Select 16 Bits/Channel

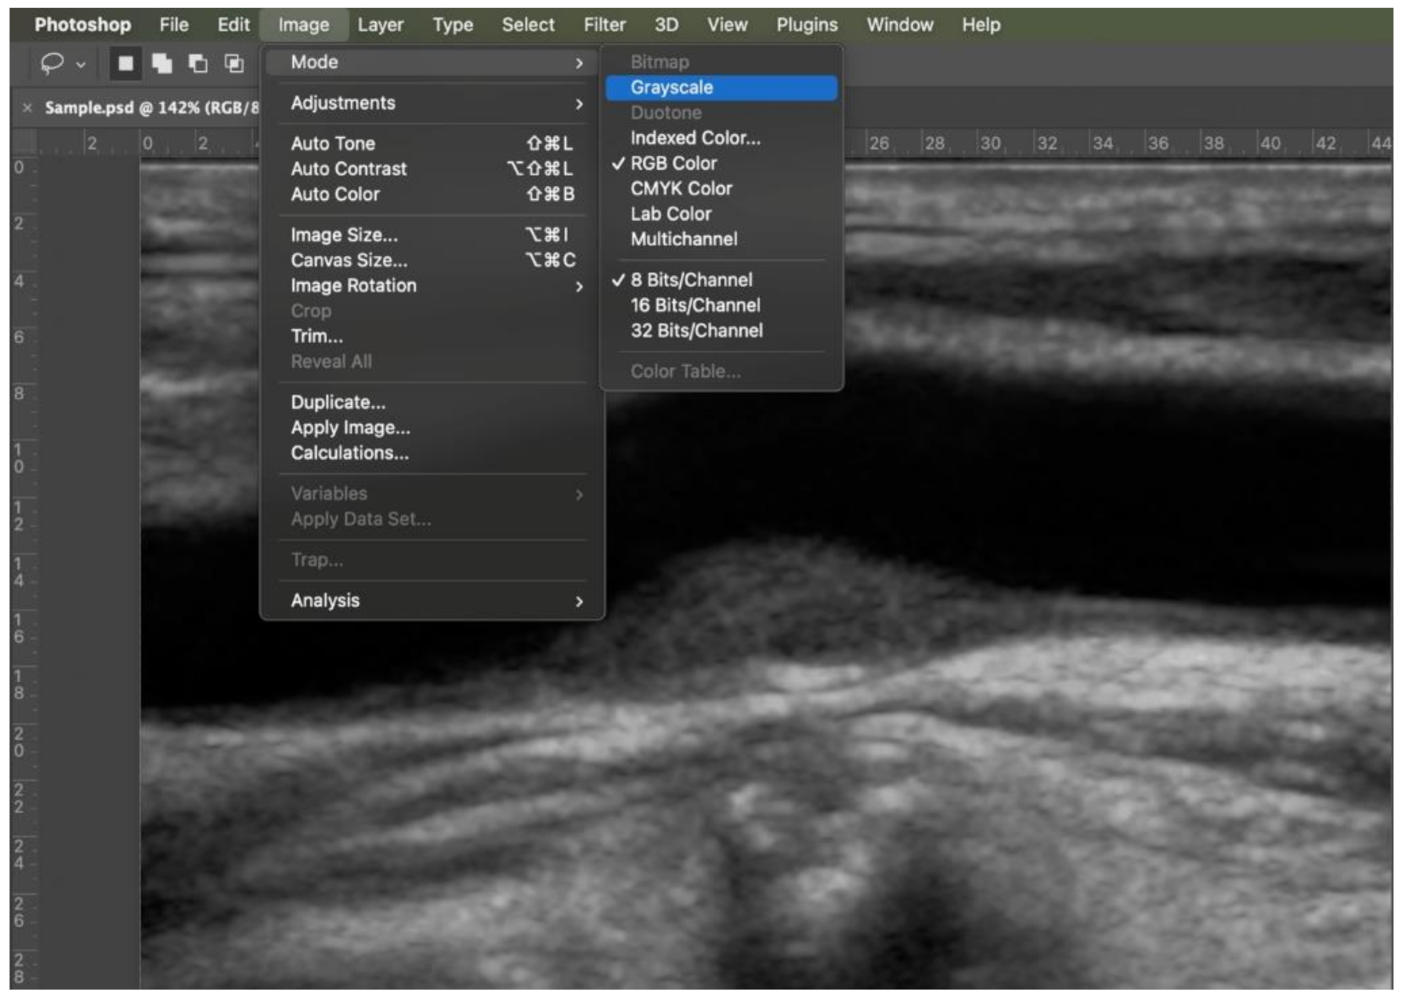694,305
